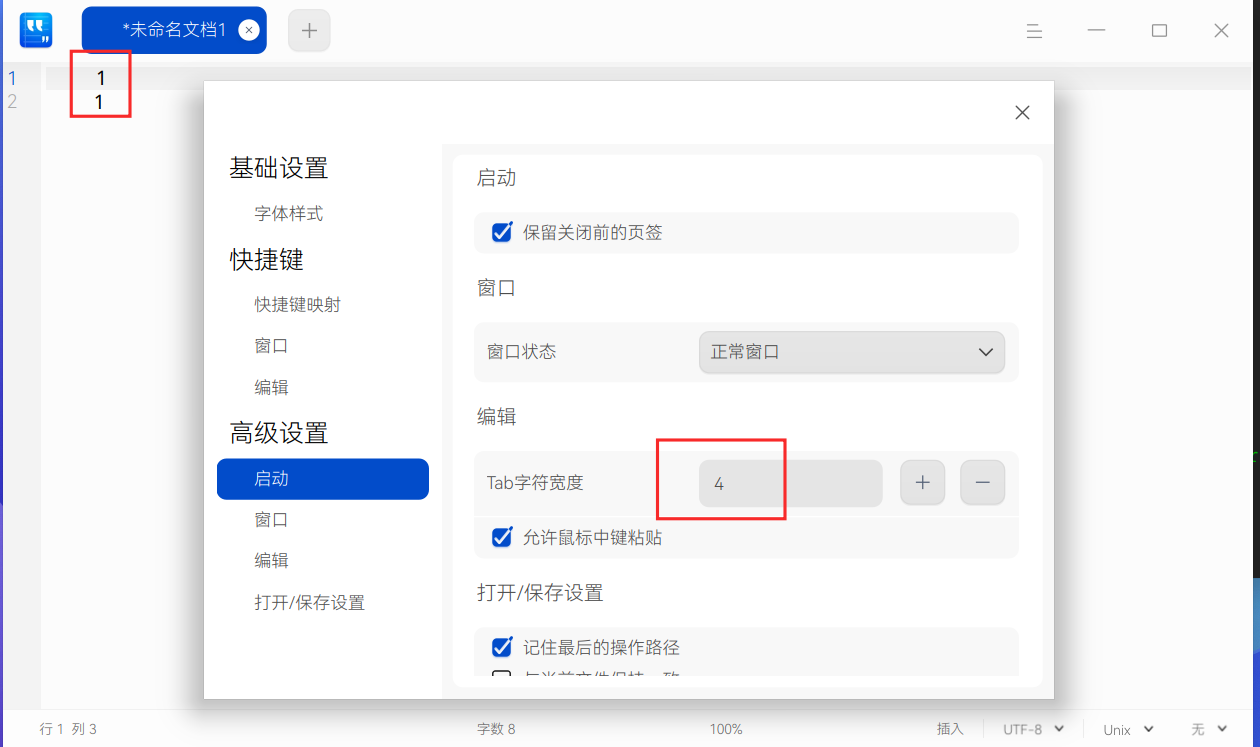This screenshot has width=1260, height=747.
Task: Click 字数 8 in status bar
Action: tap(496, 729)
